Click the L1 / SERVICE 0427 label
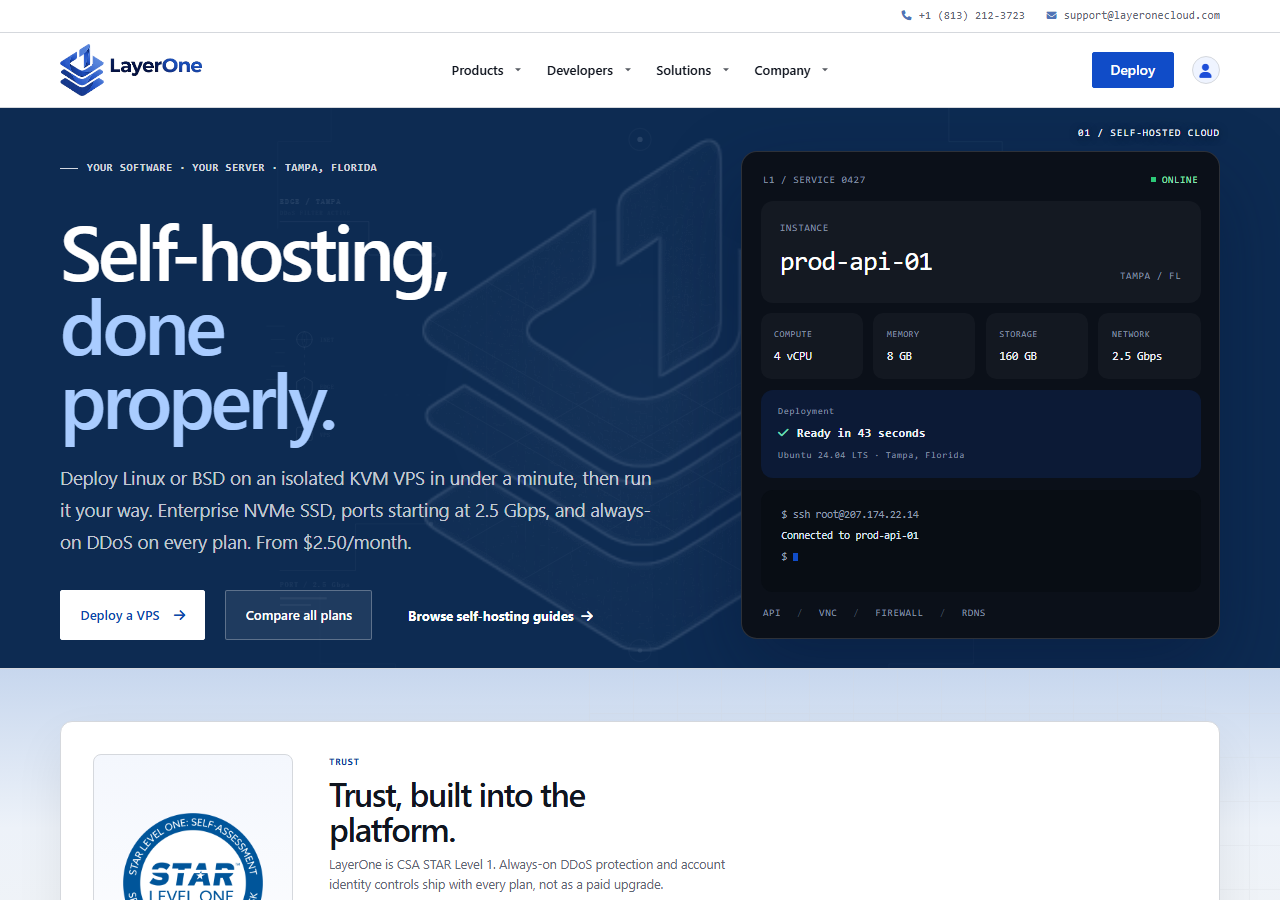 coord(814,180)
